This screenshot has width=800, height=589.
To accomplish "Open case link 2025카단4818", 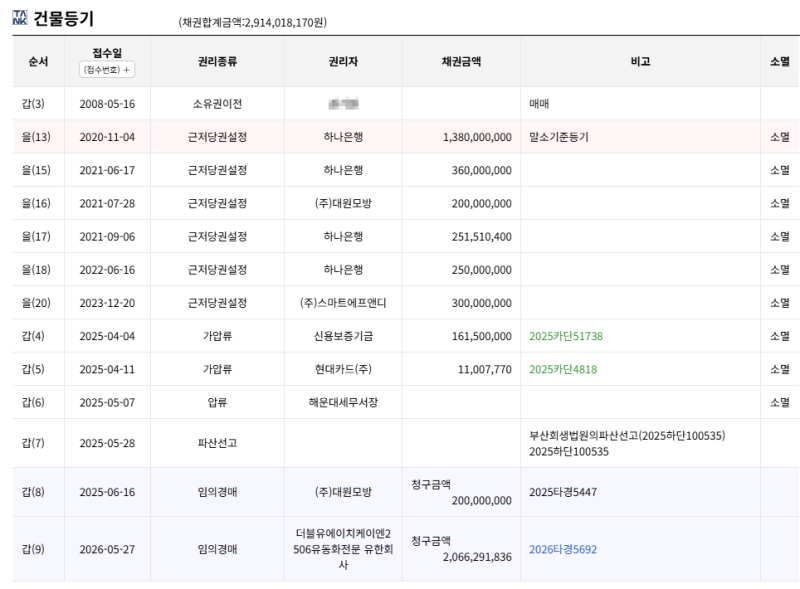I will click(563, 370).
